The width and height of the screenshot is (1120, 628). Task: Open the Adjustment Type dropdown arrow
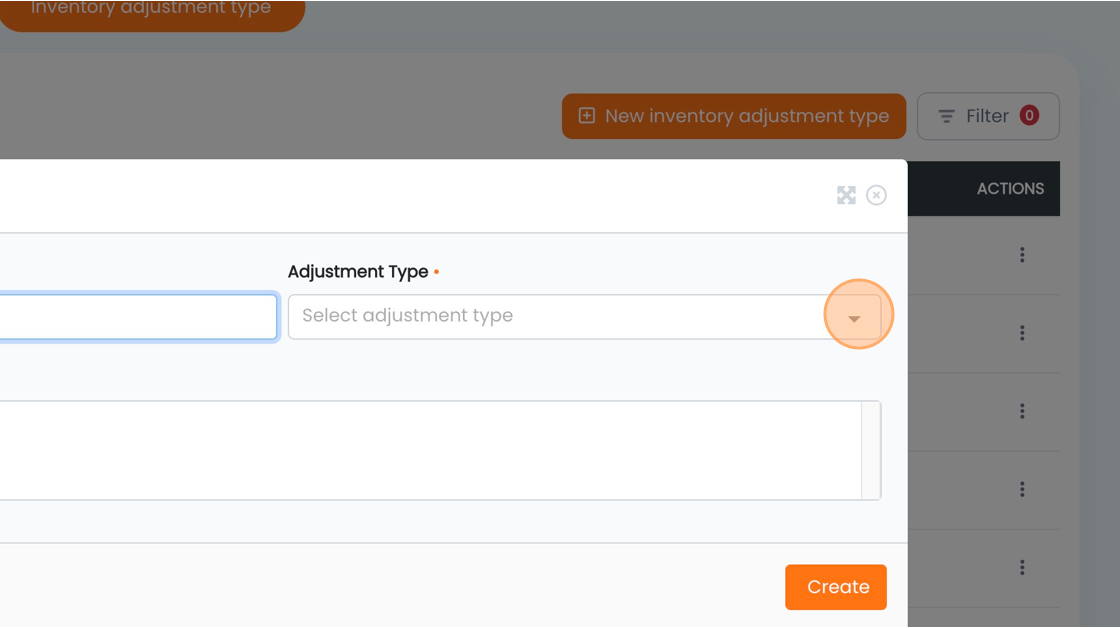854,318
